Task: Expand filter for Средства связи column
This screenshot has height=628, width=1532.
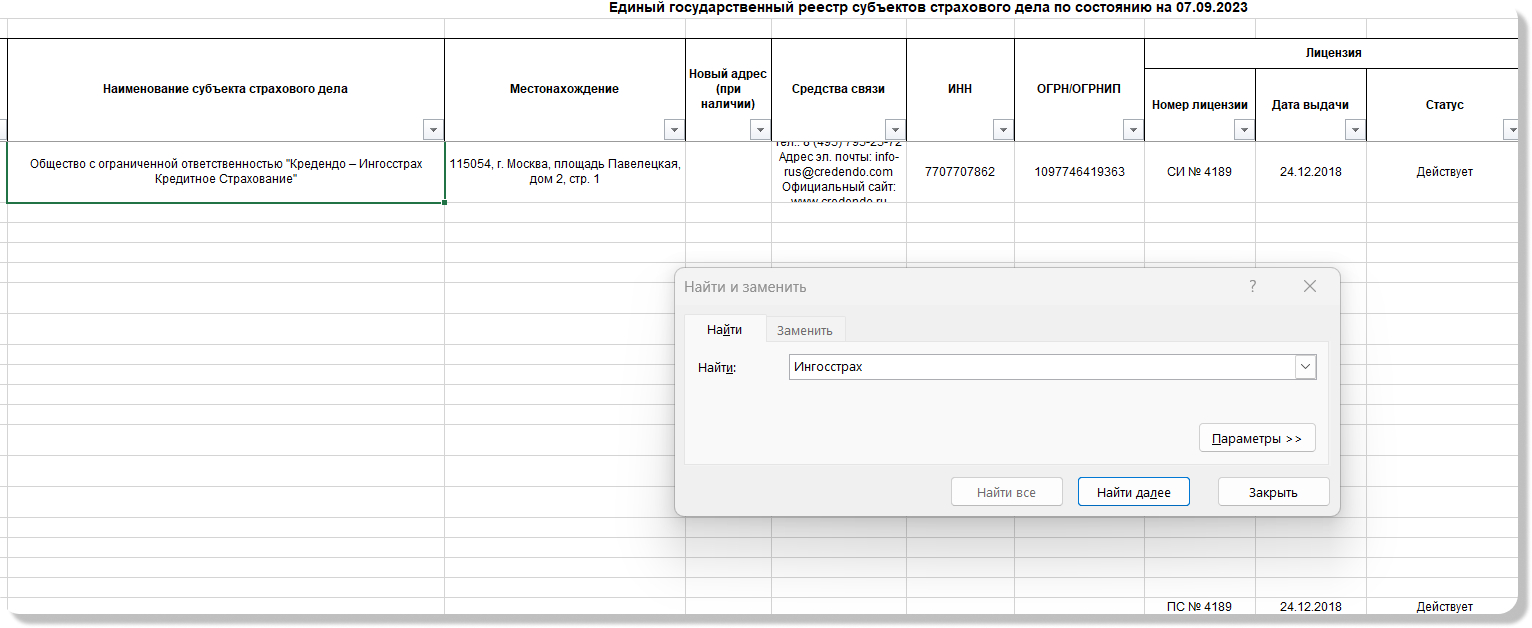Action: [895, 130]
